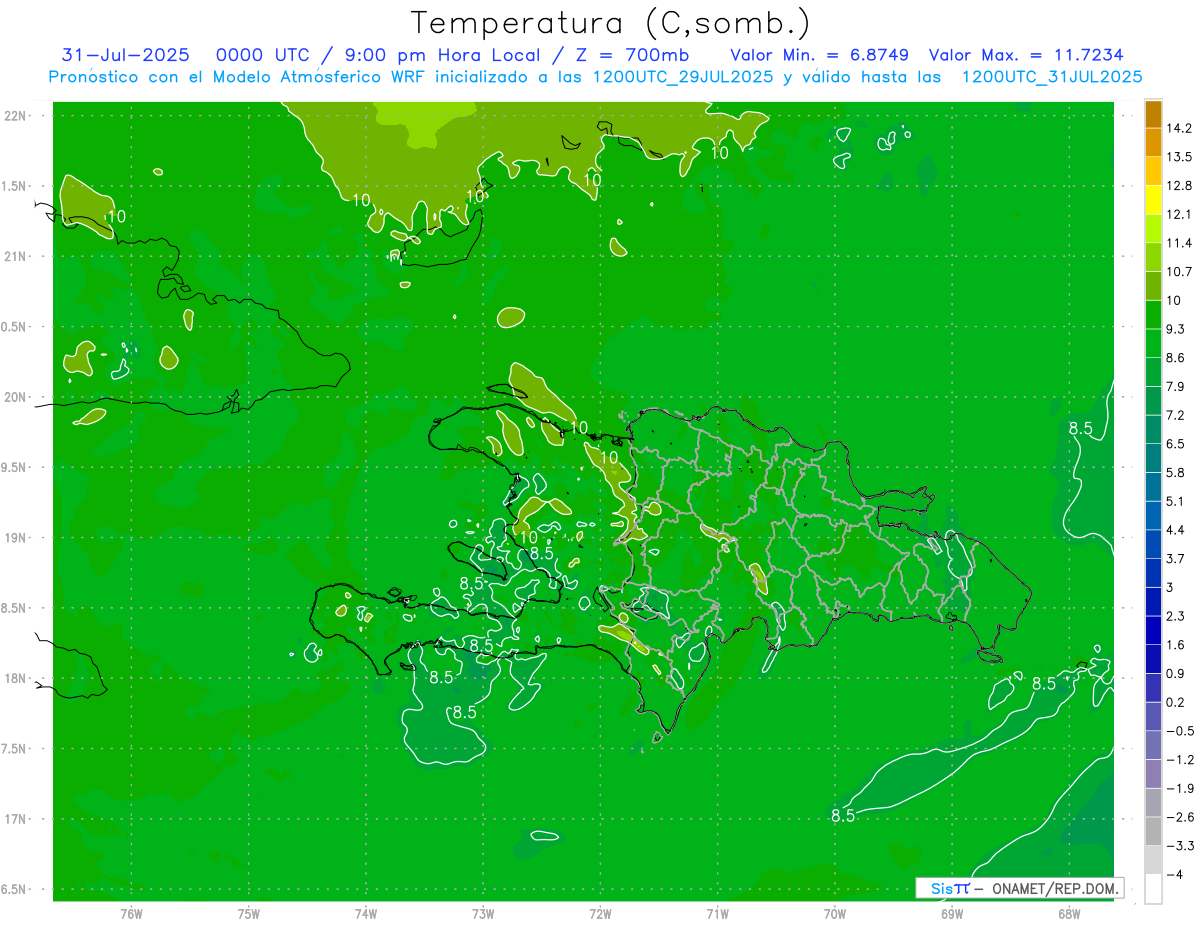The width and height of the screenshot is (1200, 927).
Task: Click the '-3.3' colorbar legend value
Action: [x=1179, y=846]
